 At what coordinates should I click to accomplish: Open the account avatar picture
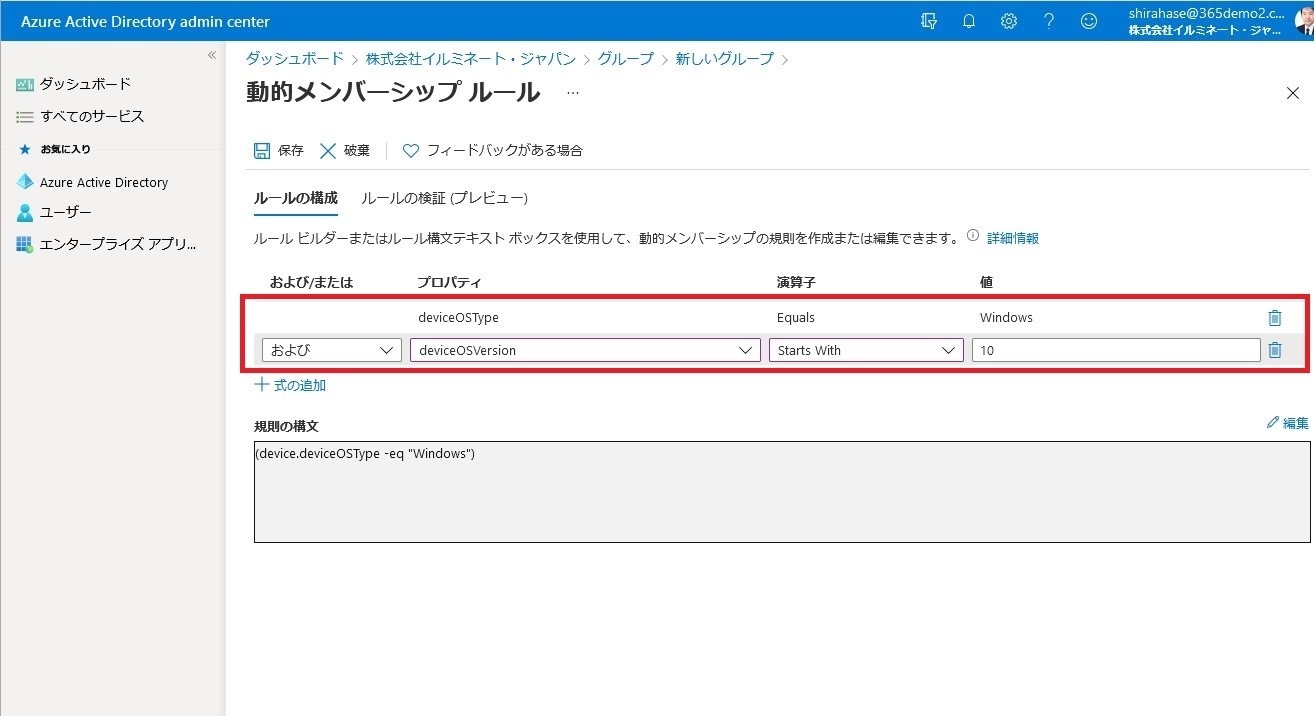tap(1303, 21)
